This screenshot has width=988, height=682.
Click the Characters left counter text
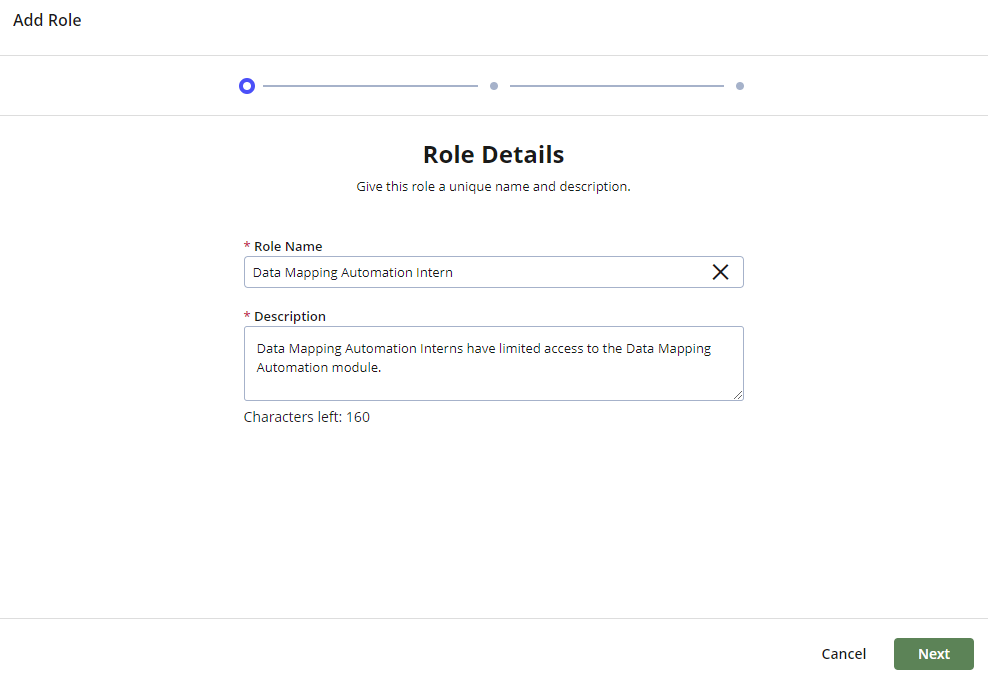click(307, 417)
